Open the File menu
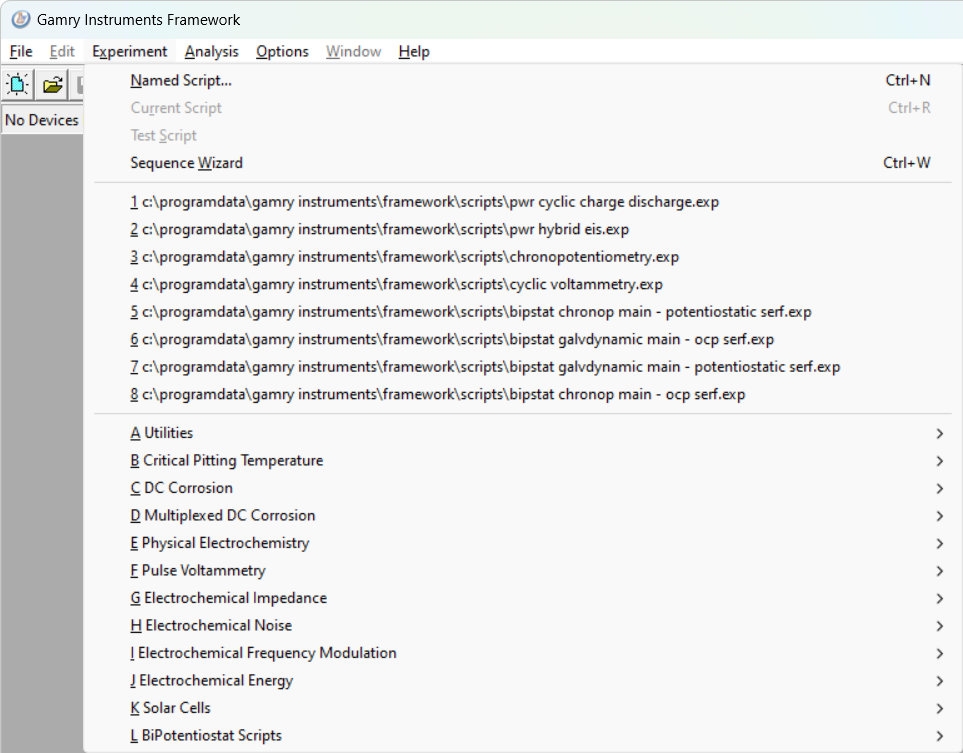 point(21,52)
